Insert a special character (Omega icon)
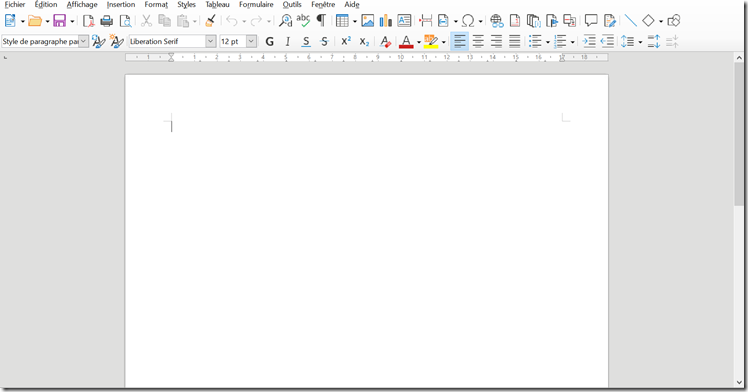The image size is (748, 392). click(468, 21)
